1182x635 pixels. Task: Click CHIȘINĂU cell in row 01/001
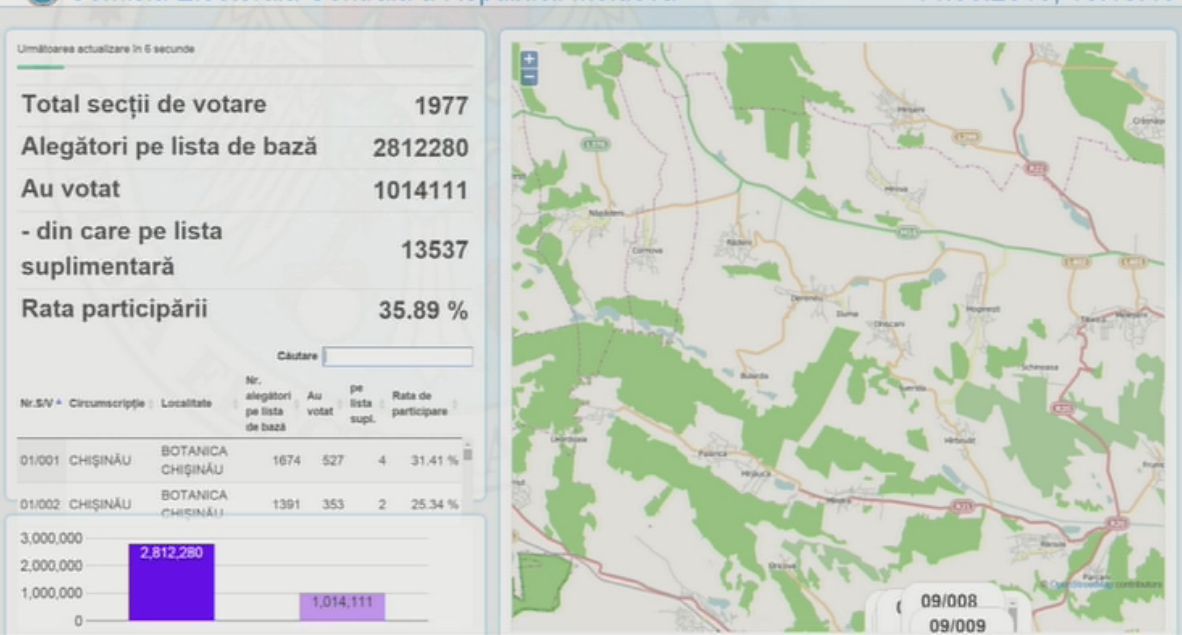point(100,460)
